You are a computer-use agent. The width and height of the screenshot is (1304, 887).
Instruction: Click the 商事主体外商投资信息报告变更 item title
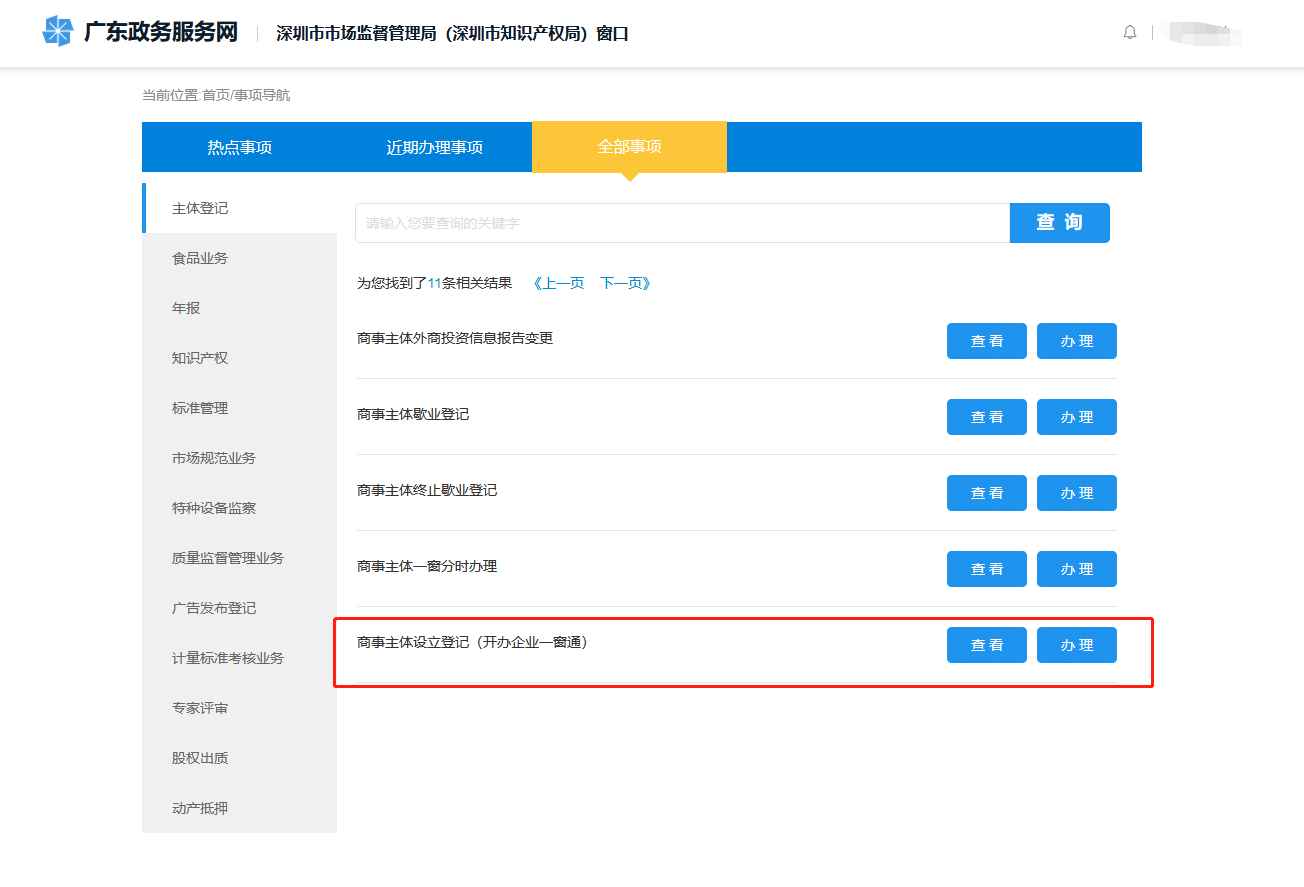pyautogui.click(x=455, y=338)
